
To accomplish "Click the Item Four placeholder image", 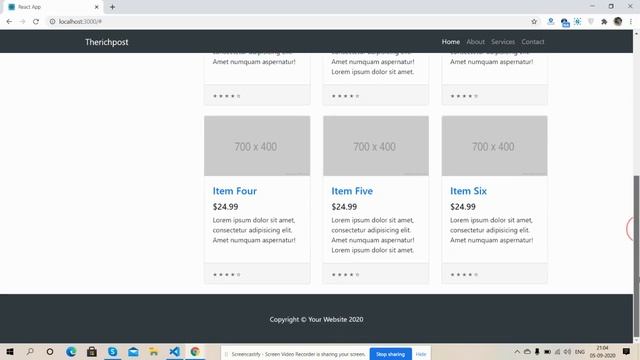I will 257,146.
